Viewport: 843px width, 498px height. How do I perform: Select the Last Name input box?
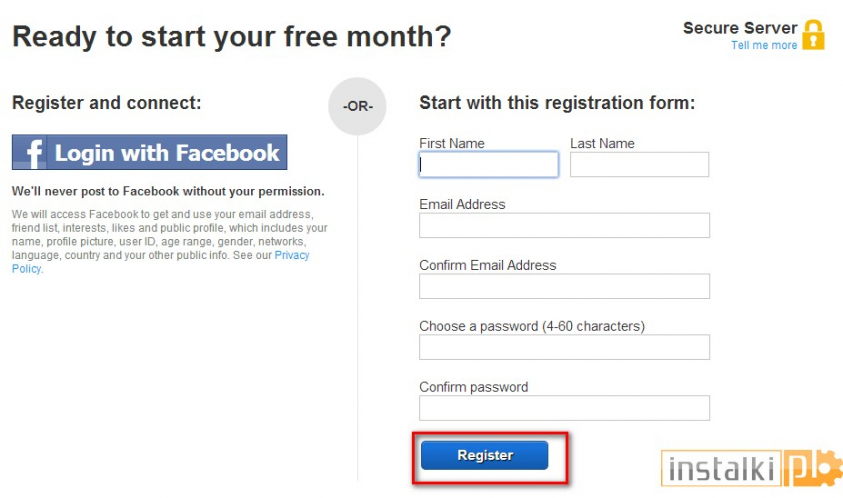[x=639, y=165]
